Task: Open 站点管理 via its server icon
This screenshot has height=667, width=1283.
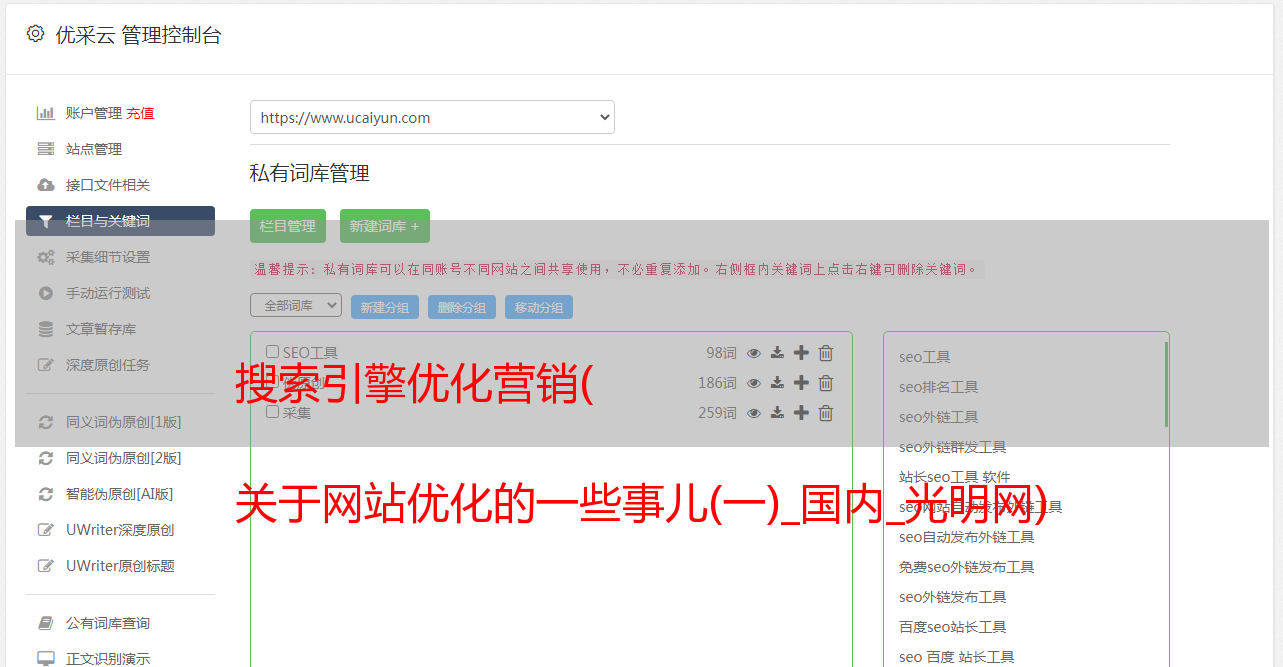Action: 46,149
